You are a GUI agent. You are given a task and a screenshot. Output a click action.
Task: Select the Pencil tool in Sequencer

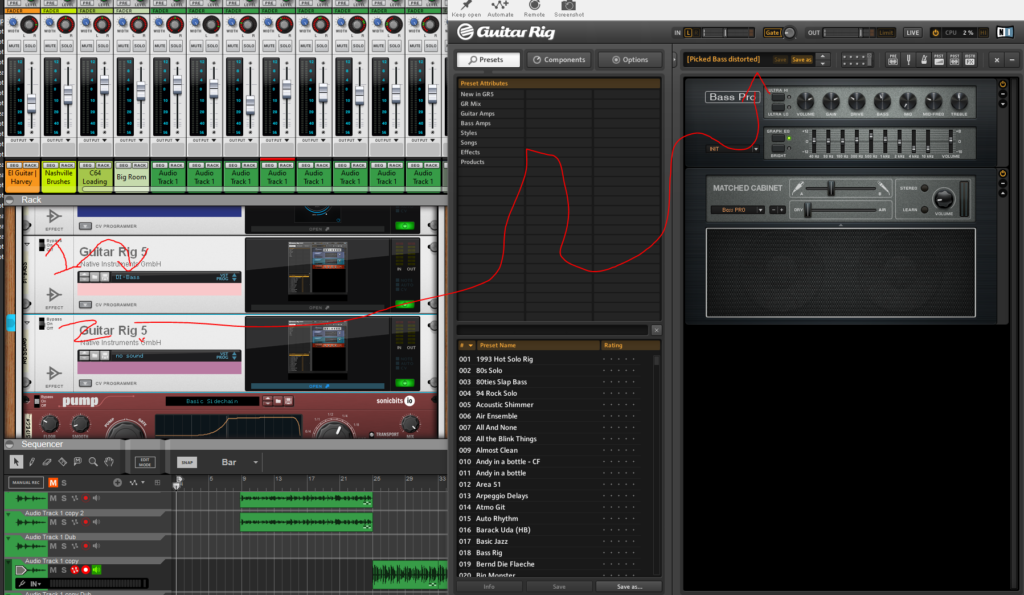pyautogui.click(x=31, y=462)
